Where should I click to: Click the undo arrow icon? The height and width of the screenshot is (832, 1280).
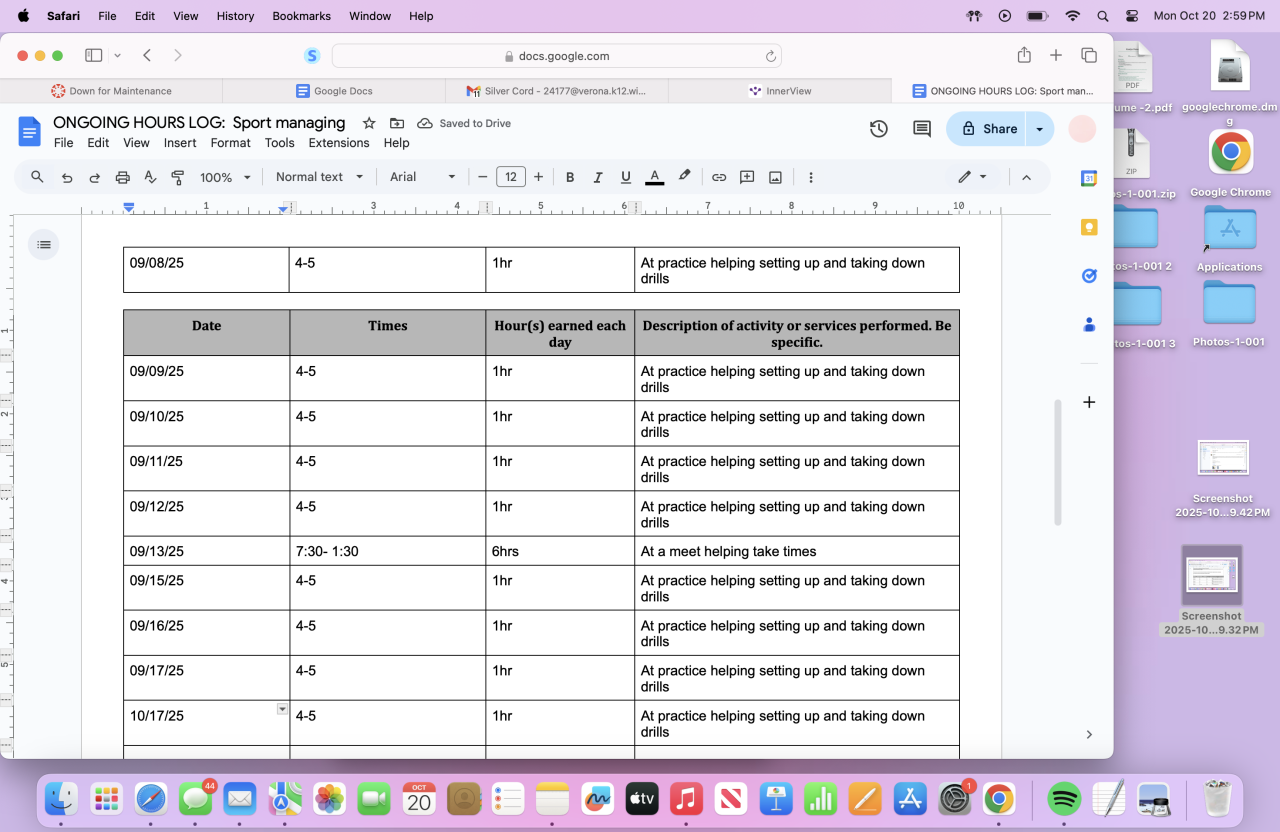(x=67, y=177)
